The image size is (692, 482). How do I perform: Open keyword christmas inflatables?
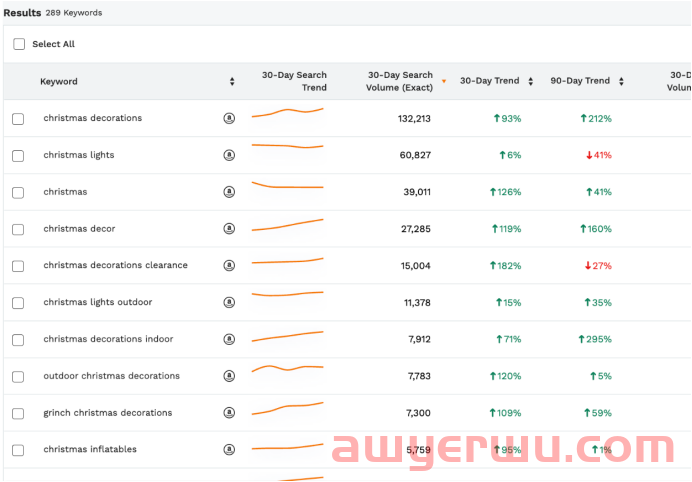pyautogui.click(x=90, y=449)
